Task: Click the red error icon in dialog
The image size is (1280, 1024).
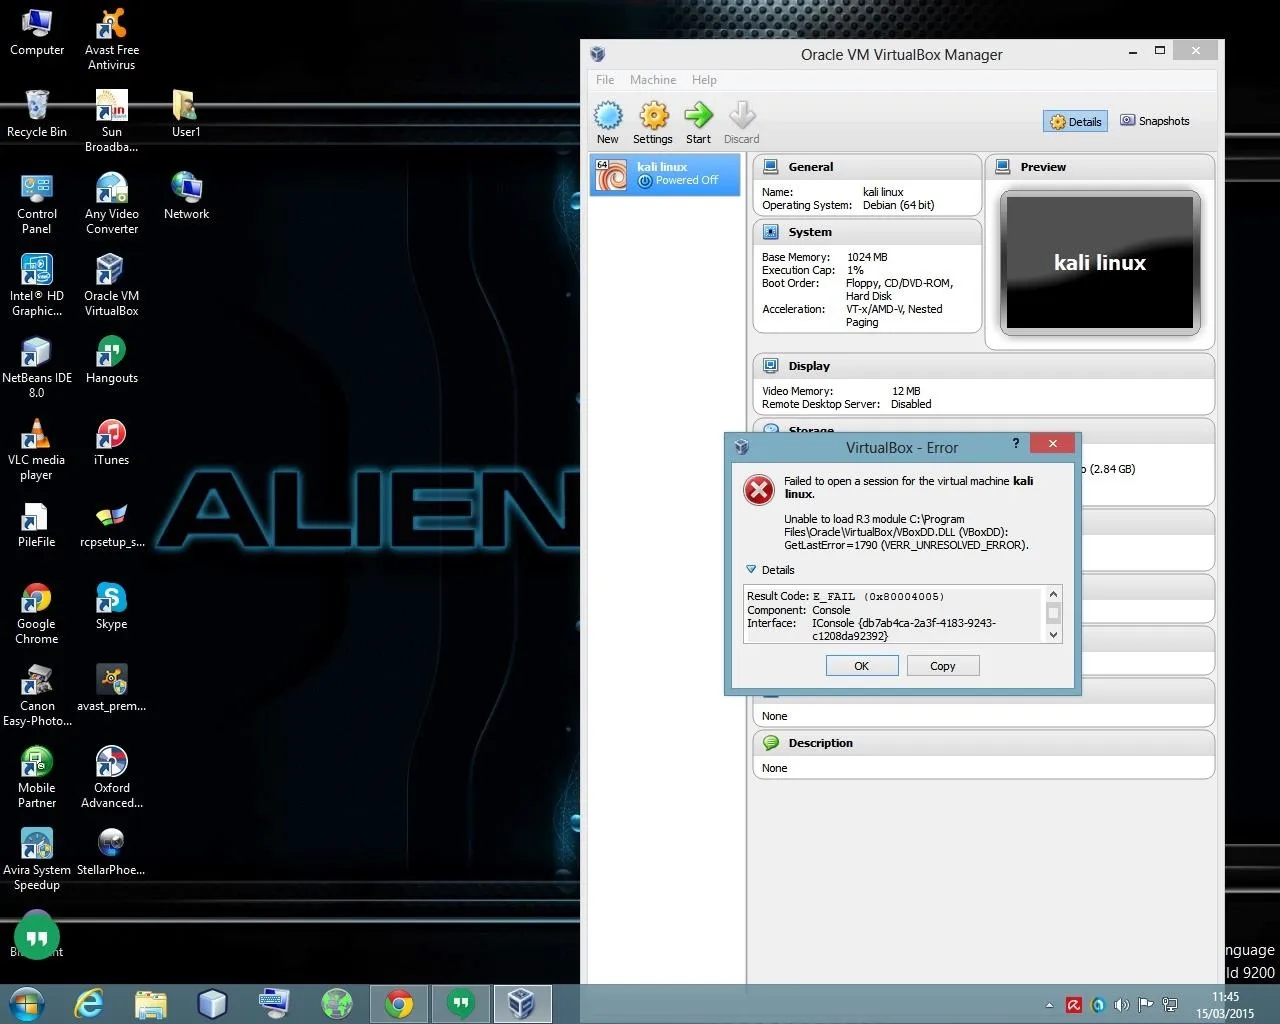Action: click(759, 489)
